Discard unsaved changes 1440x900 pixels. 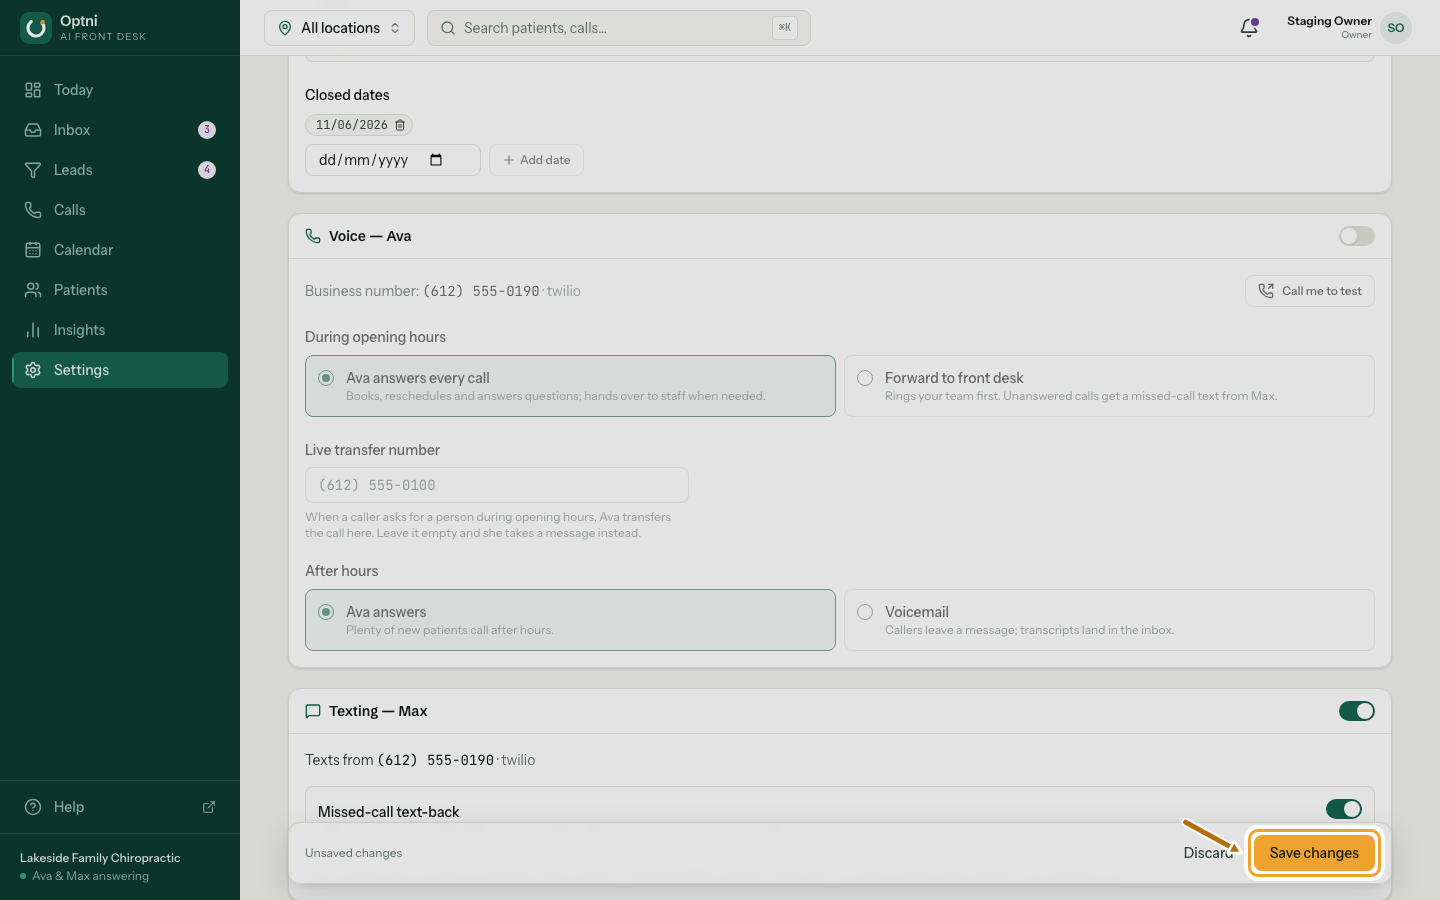coord(1208,853)
